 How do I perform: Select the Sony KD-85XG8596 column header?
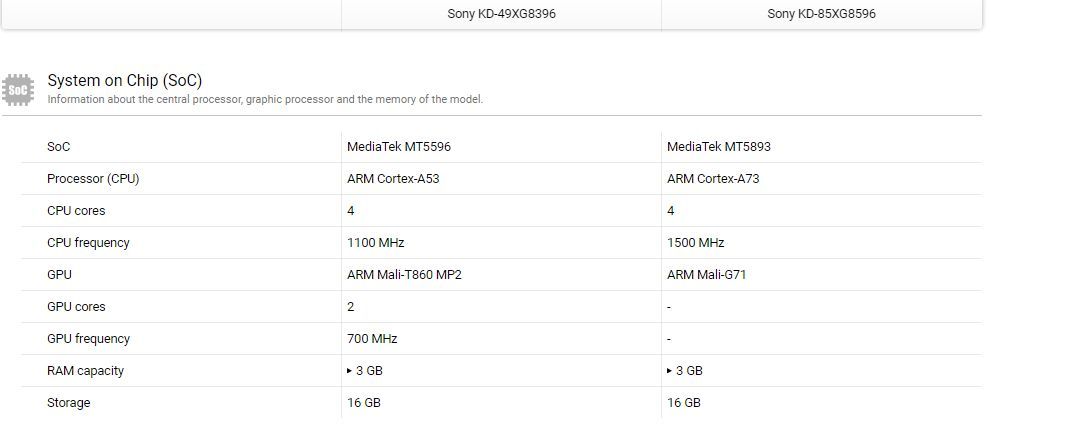[x=821, y=14]
